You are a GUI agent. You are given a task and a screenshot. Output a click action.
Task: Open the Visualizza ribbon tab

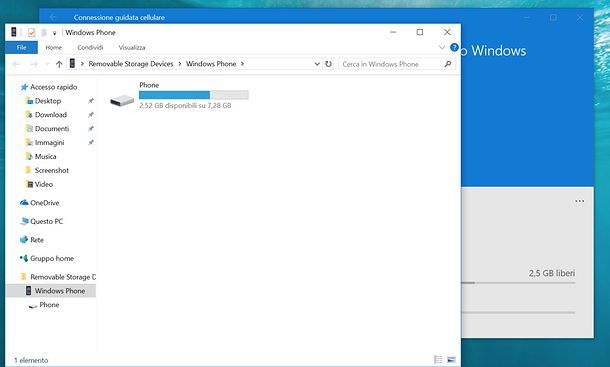pyautogui.click(x=132, y=47)
